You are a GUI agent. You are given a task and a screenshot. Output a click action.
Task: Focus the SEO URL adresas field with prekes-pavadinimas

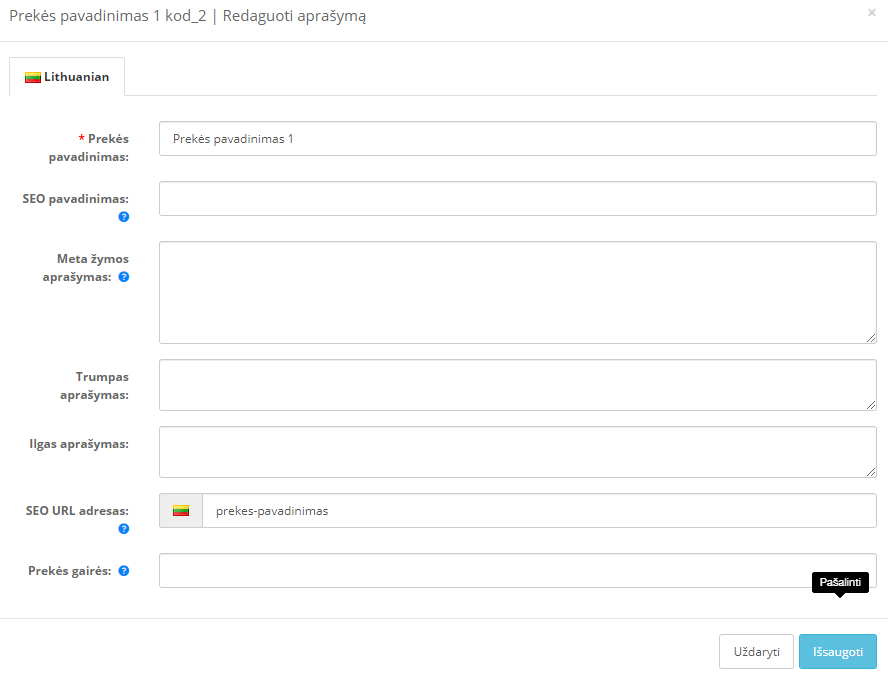(539, 511)
